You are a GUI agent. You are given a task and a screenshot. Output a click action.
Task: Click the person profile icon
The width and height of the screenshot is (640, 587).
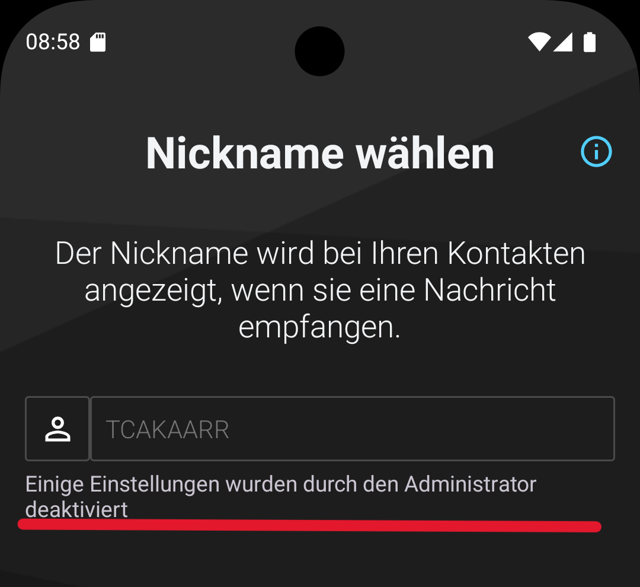(x=58, y=429)
